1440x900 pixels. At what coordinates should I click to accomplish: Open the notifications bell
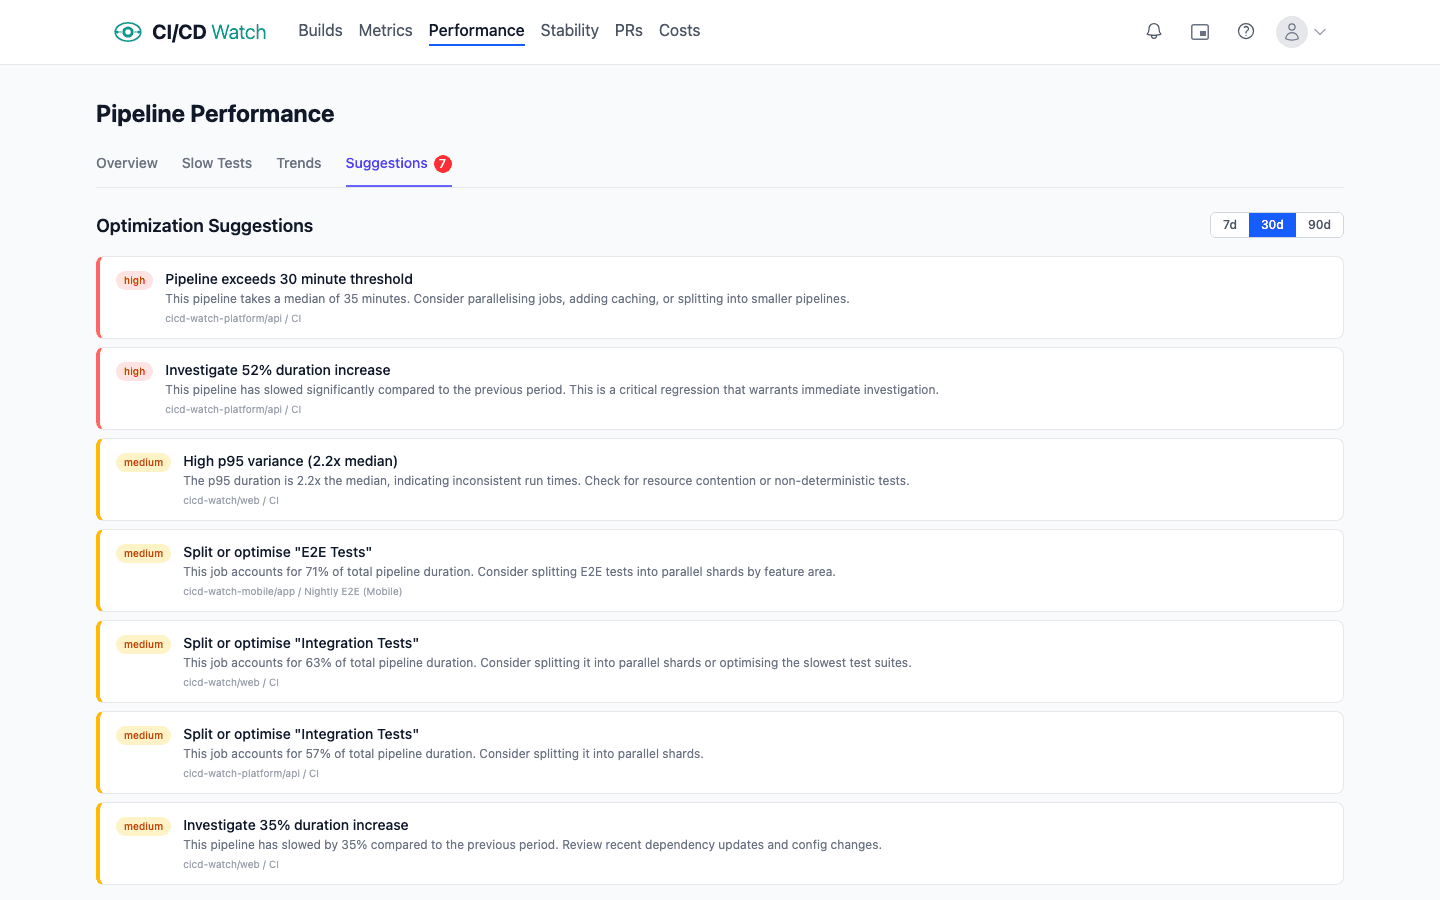1154,32
